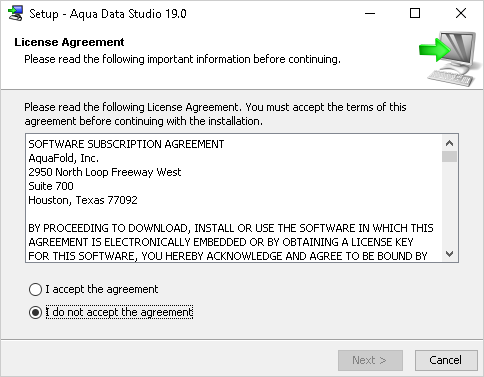The width and height of the screenshot is (484, 377).
Task: Click the 'BY PROCEEDING TO DOWNLOAD' paragraph
Action: [231, 242]
